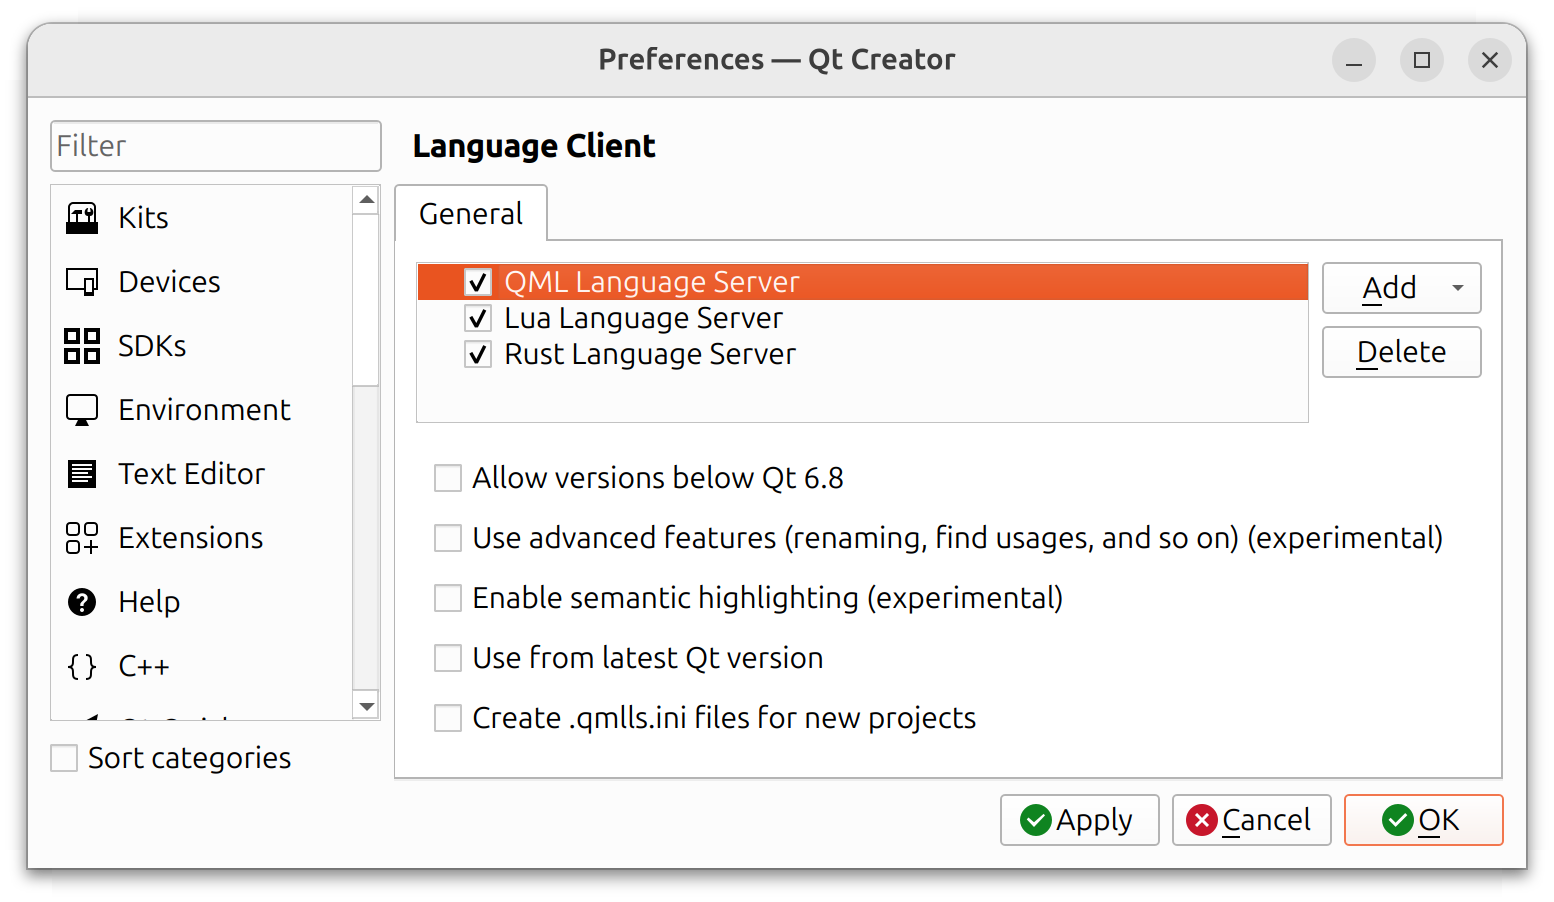Viewport: 1554px width, 902px height.
Task: Enable semantic highlighting (experimental) checkbox
Action: 447,598
